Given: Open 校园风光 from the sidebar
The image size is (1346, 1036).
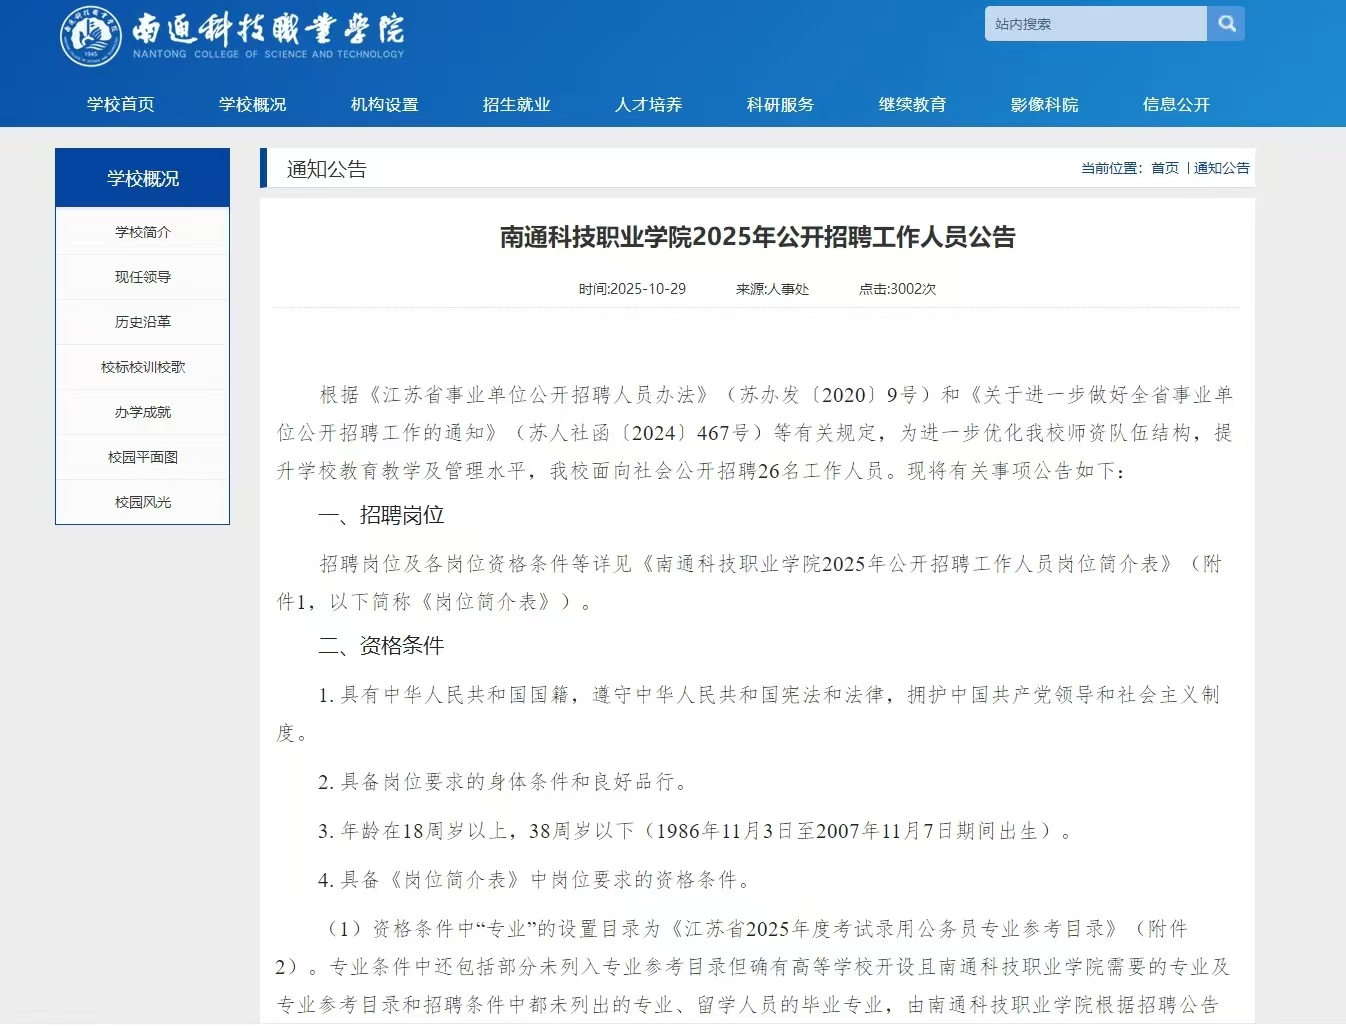Looking at the screenshot, I should [x=142, y=502].
